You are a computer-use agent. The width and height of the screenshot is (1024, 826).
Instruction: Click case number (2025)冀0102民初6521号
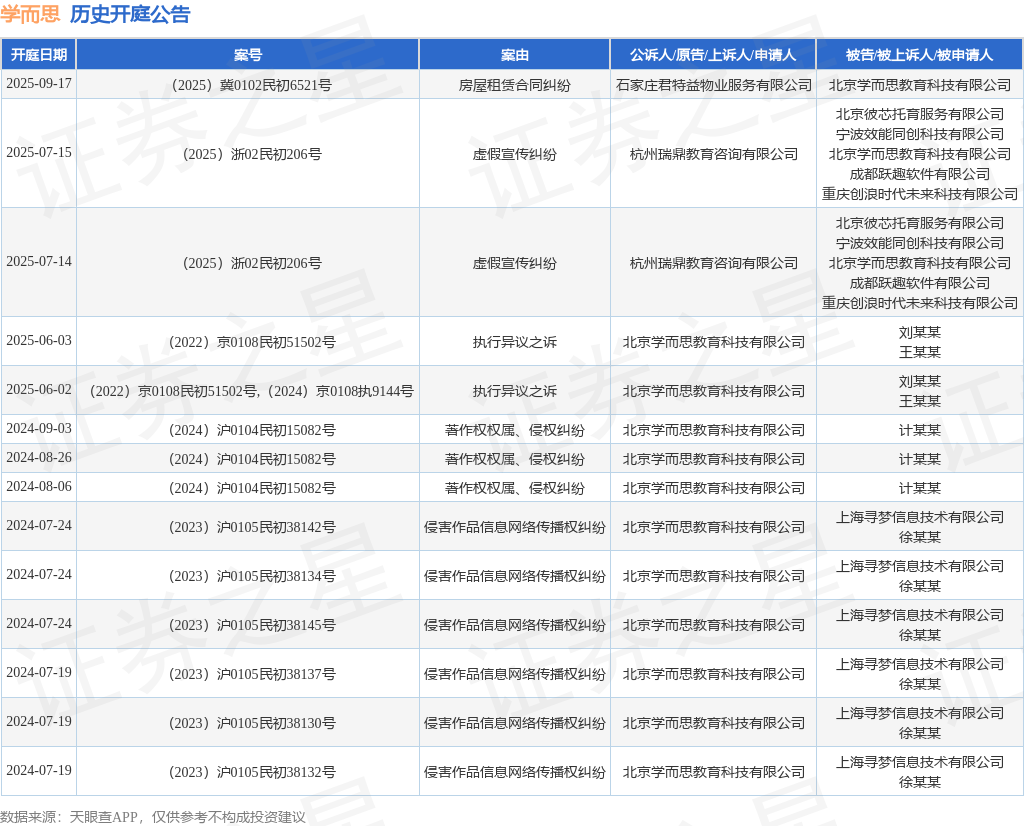[251, 85]
